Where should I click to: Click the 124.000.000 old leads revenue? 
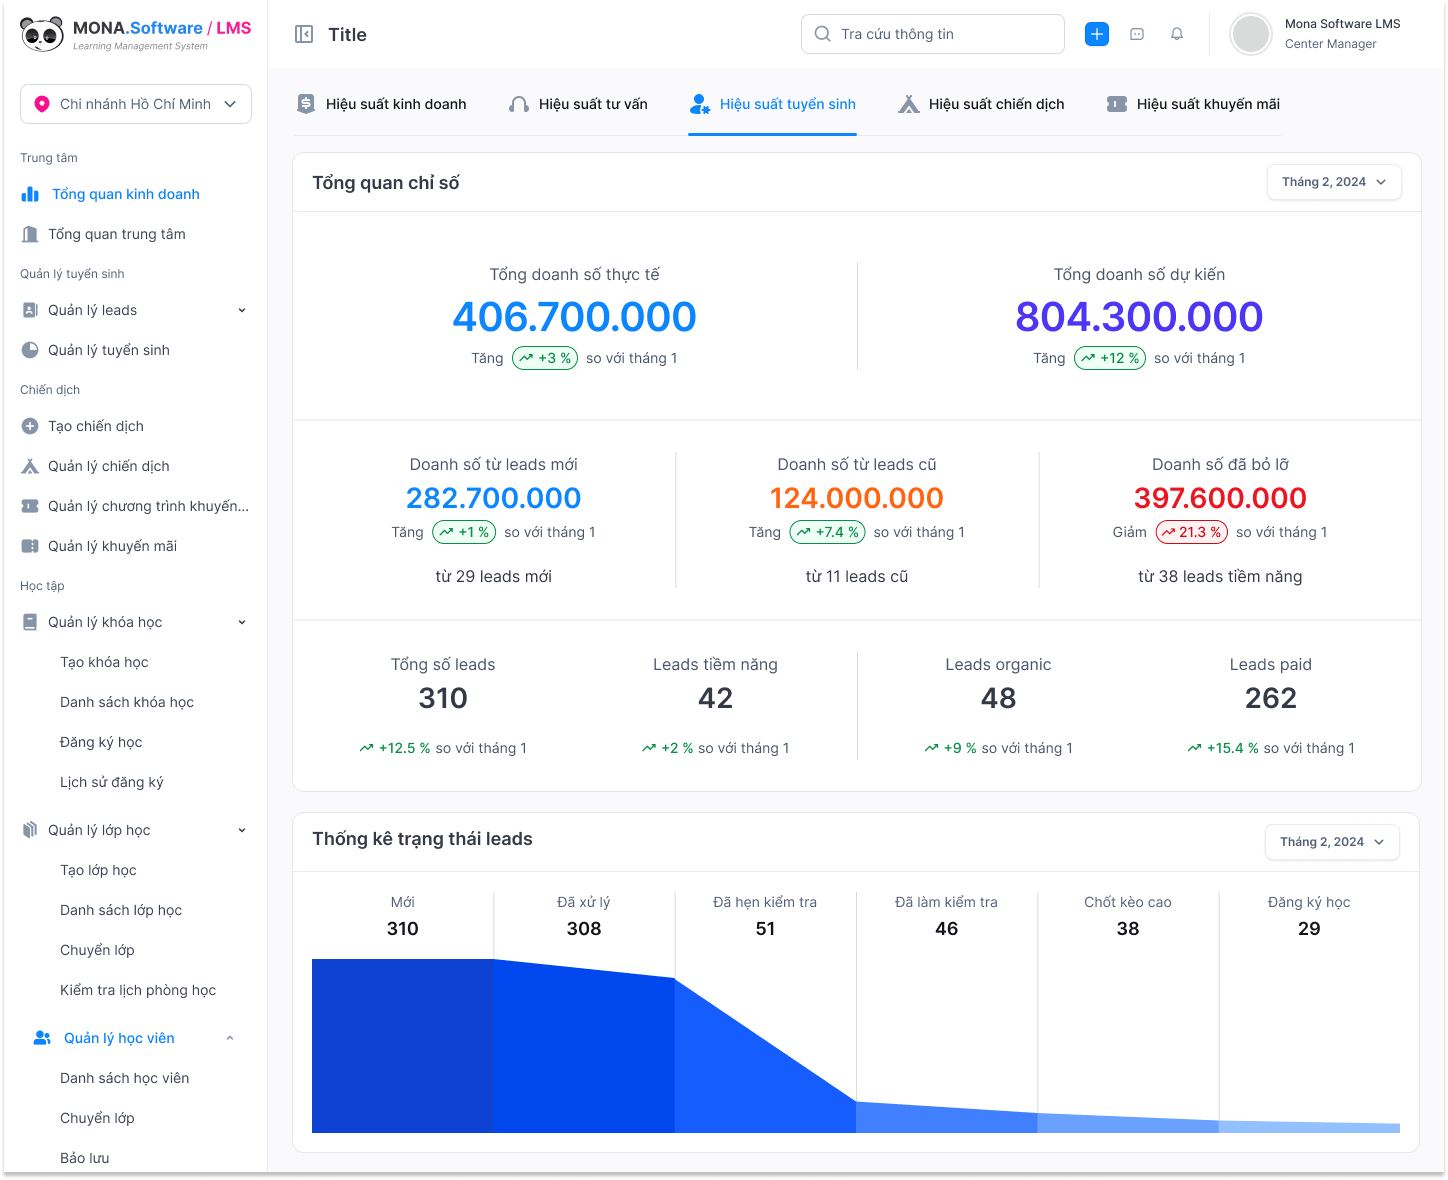857,498
